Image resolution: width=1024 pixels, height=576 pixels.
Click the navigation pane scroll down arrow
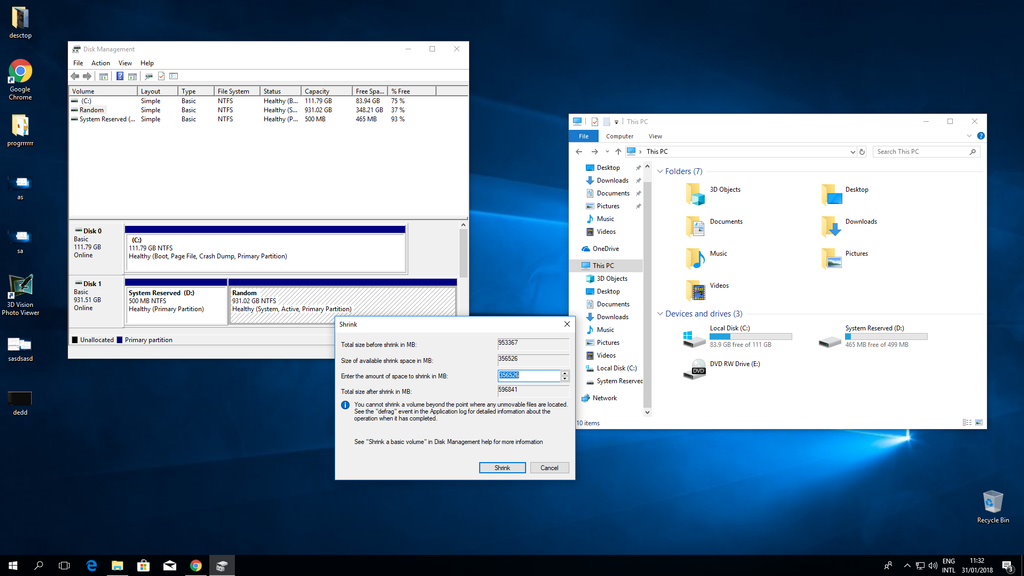click(x=647, y=412)
